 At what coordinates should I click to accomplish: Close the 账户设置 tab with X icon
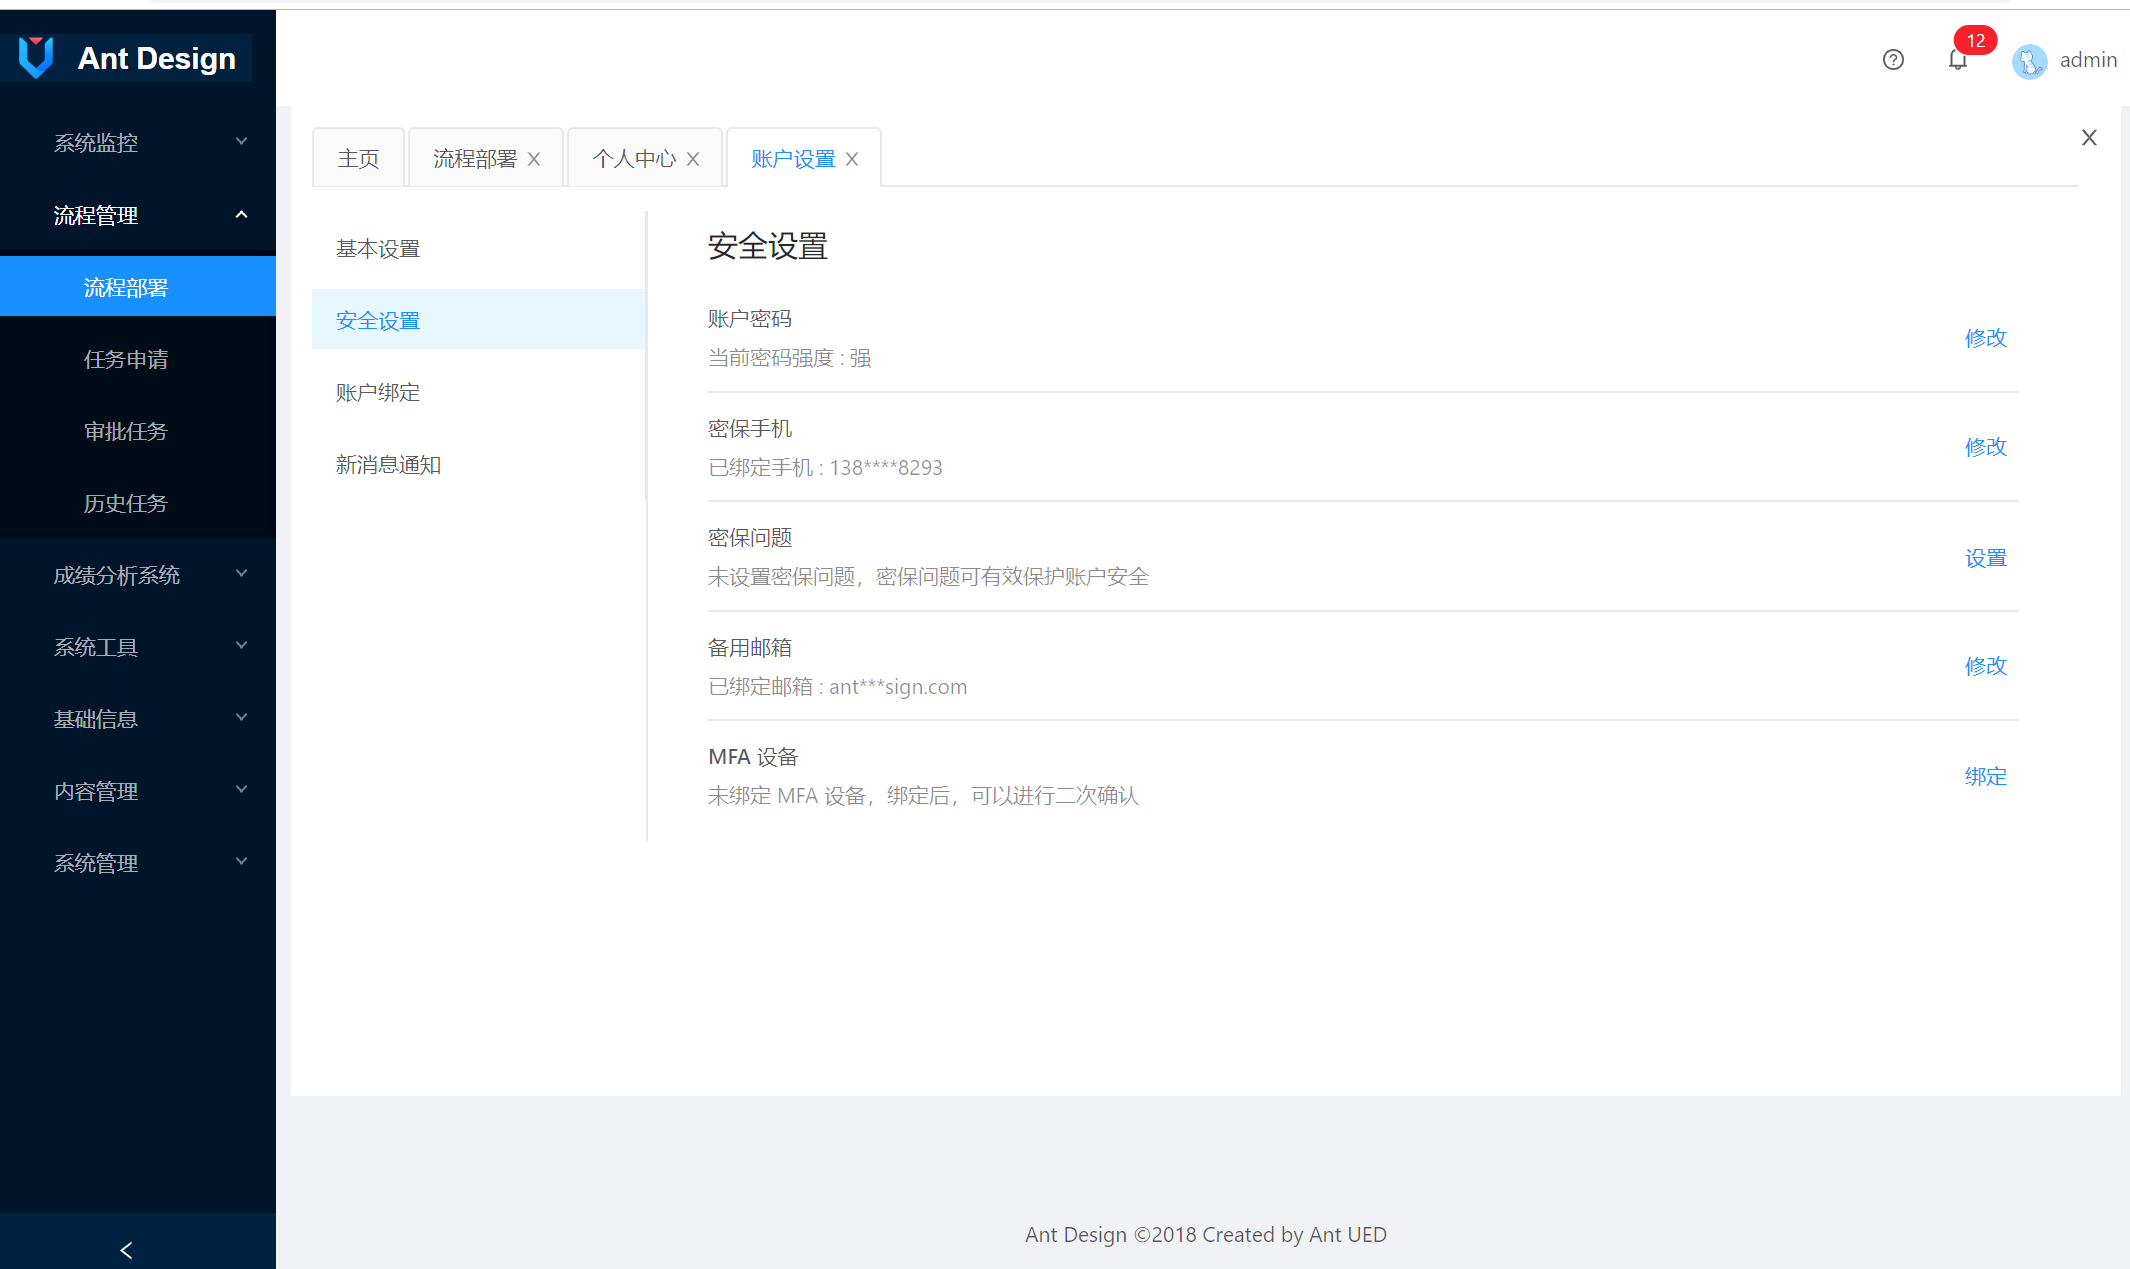coord(852,159)
